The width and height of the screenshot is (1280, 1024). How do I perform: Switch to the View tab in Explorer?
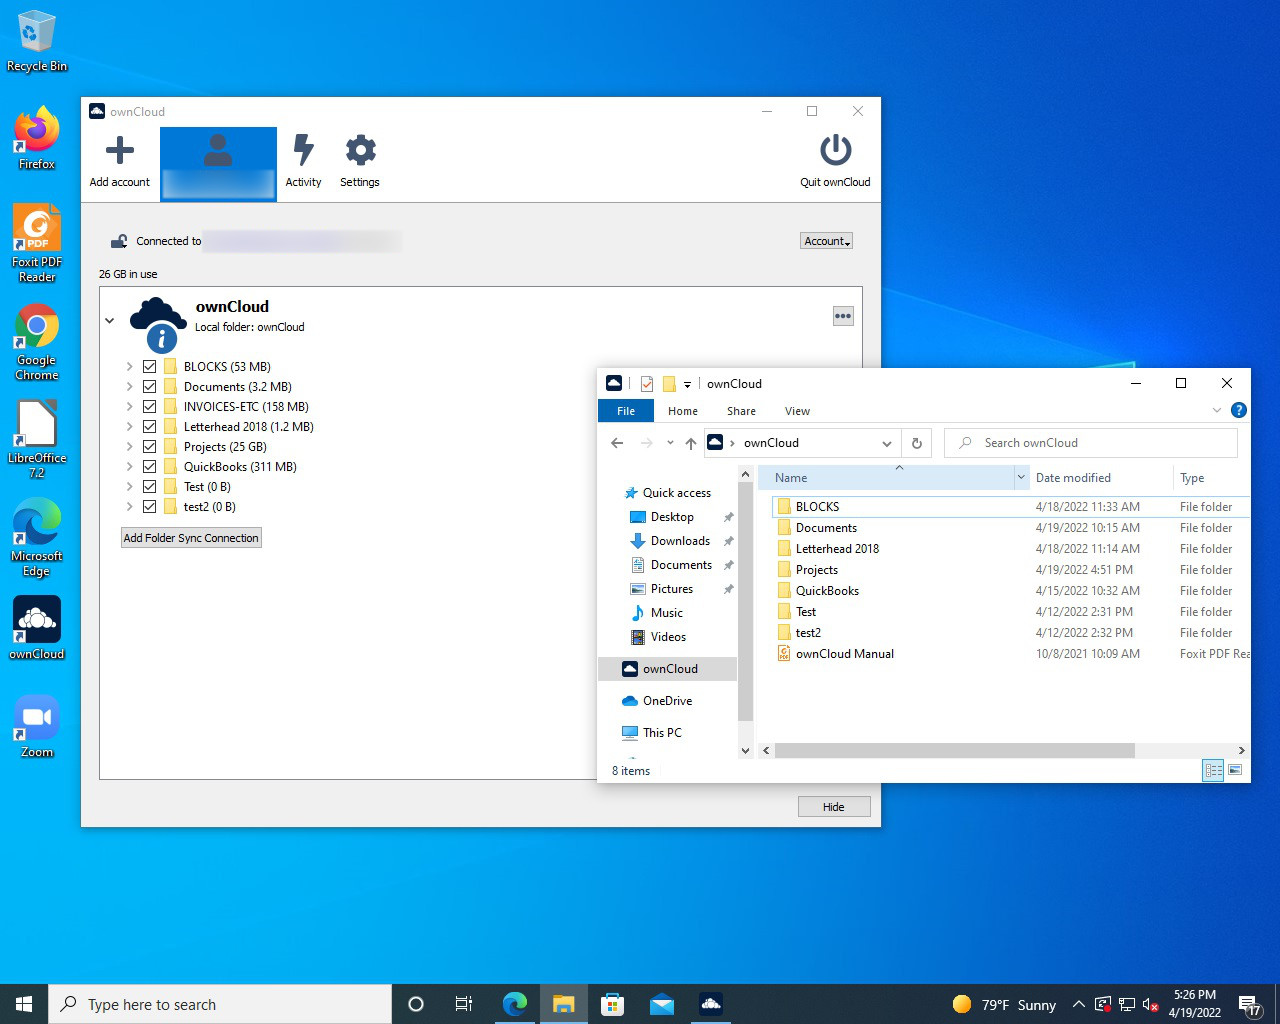(797, 410)
